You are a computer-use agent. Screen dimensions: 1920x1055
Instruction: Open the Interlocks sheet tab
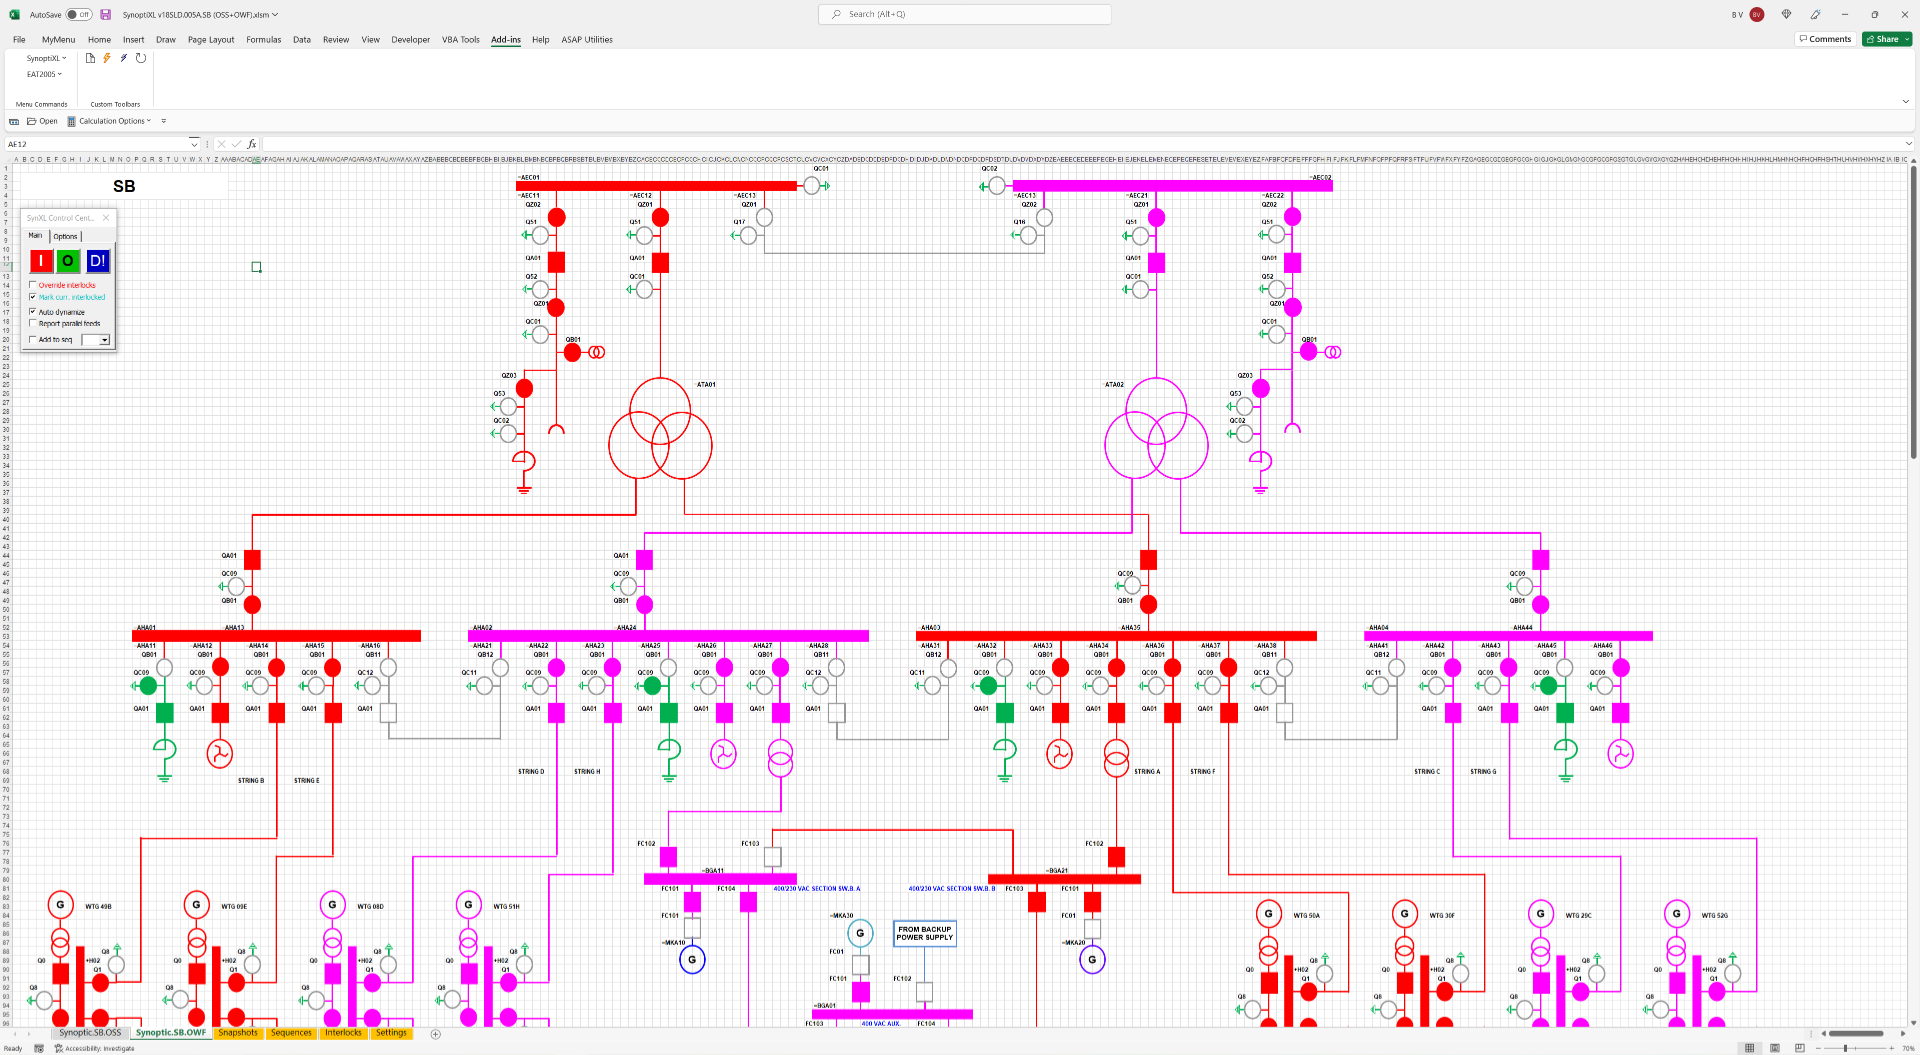[343, 1033]
